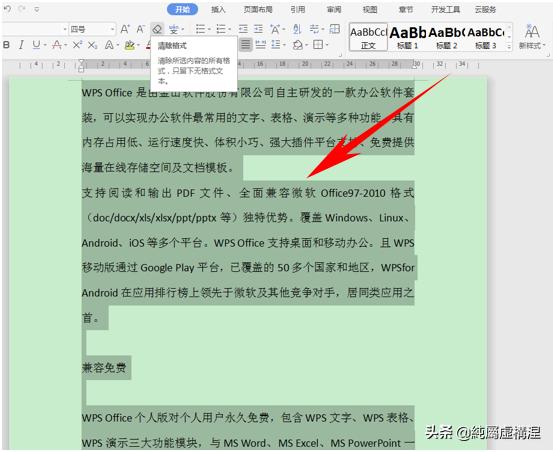Apply the 正文 style
Image resolution: width=553 pixels, height=452 pixels.
coord(369,37)
